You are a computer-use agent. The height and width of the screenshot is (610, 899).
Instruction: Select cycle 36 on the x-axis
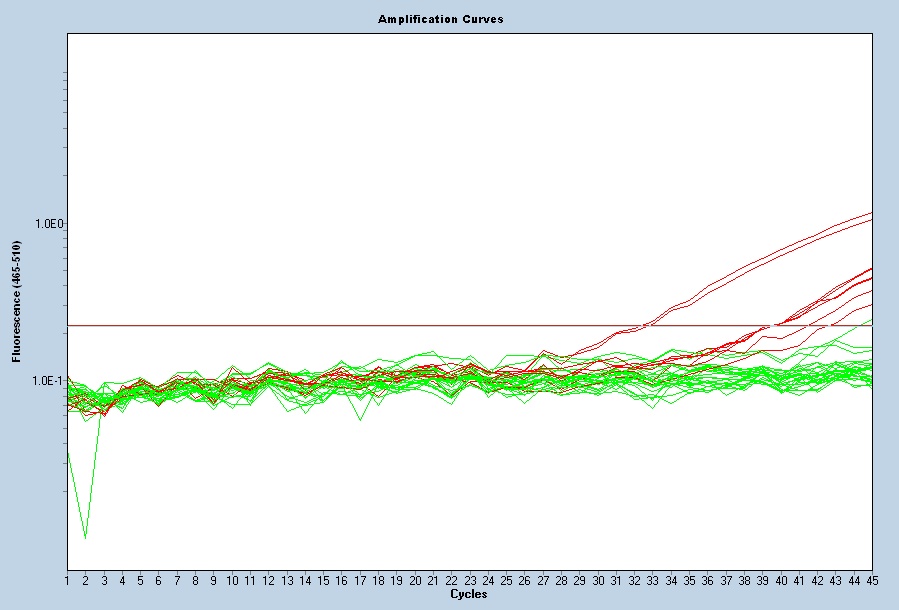(707, 581)
